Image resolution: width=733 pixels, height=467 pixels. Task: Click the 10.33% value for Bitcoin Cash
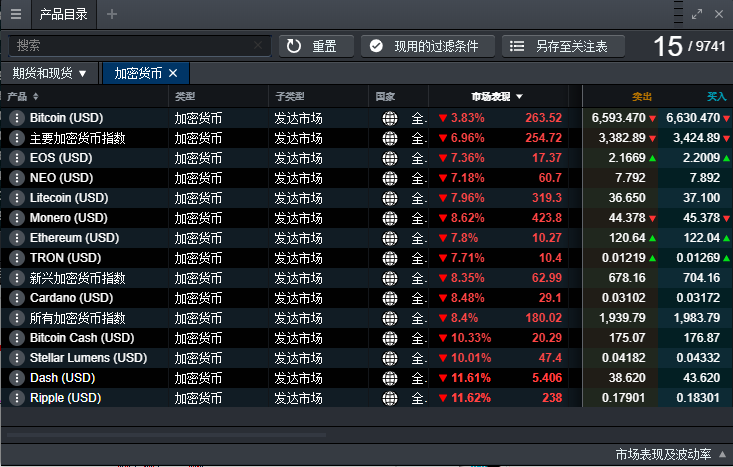click(x=471, y=338)
